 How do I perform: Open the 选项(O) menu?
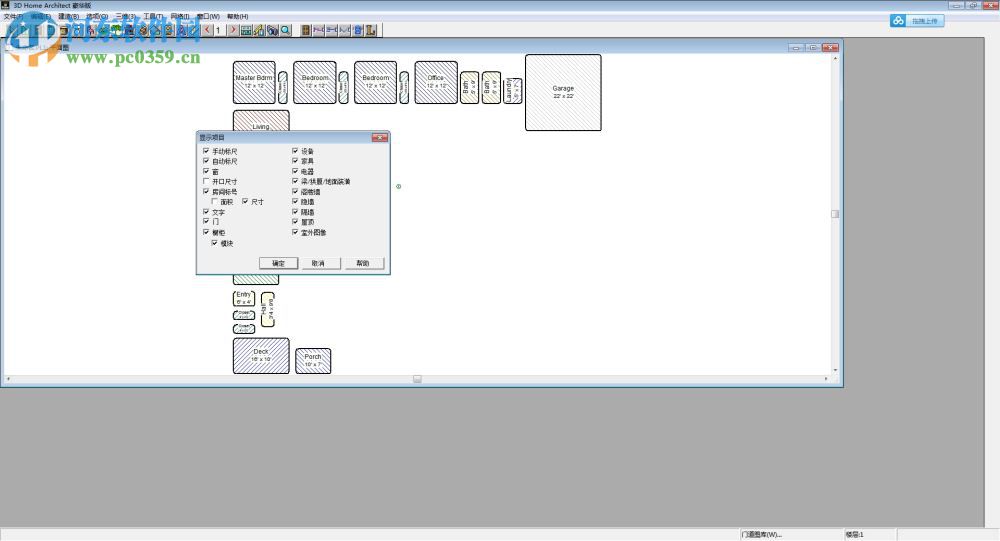97,16
